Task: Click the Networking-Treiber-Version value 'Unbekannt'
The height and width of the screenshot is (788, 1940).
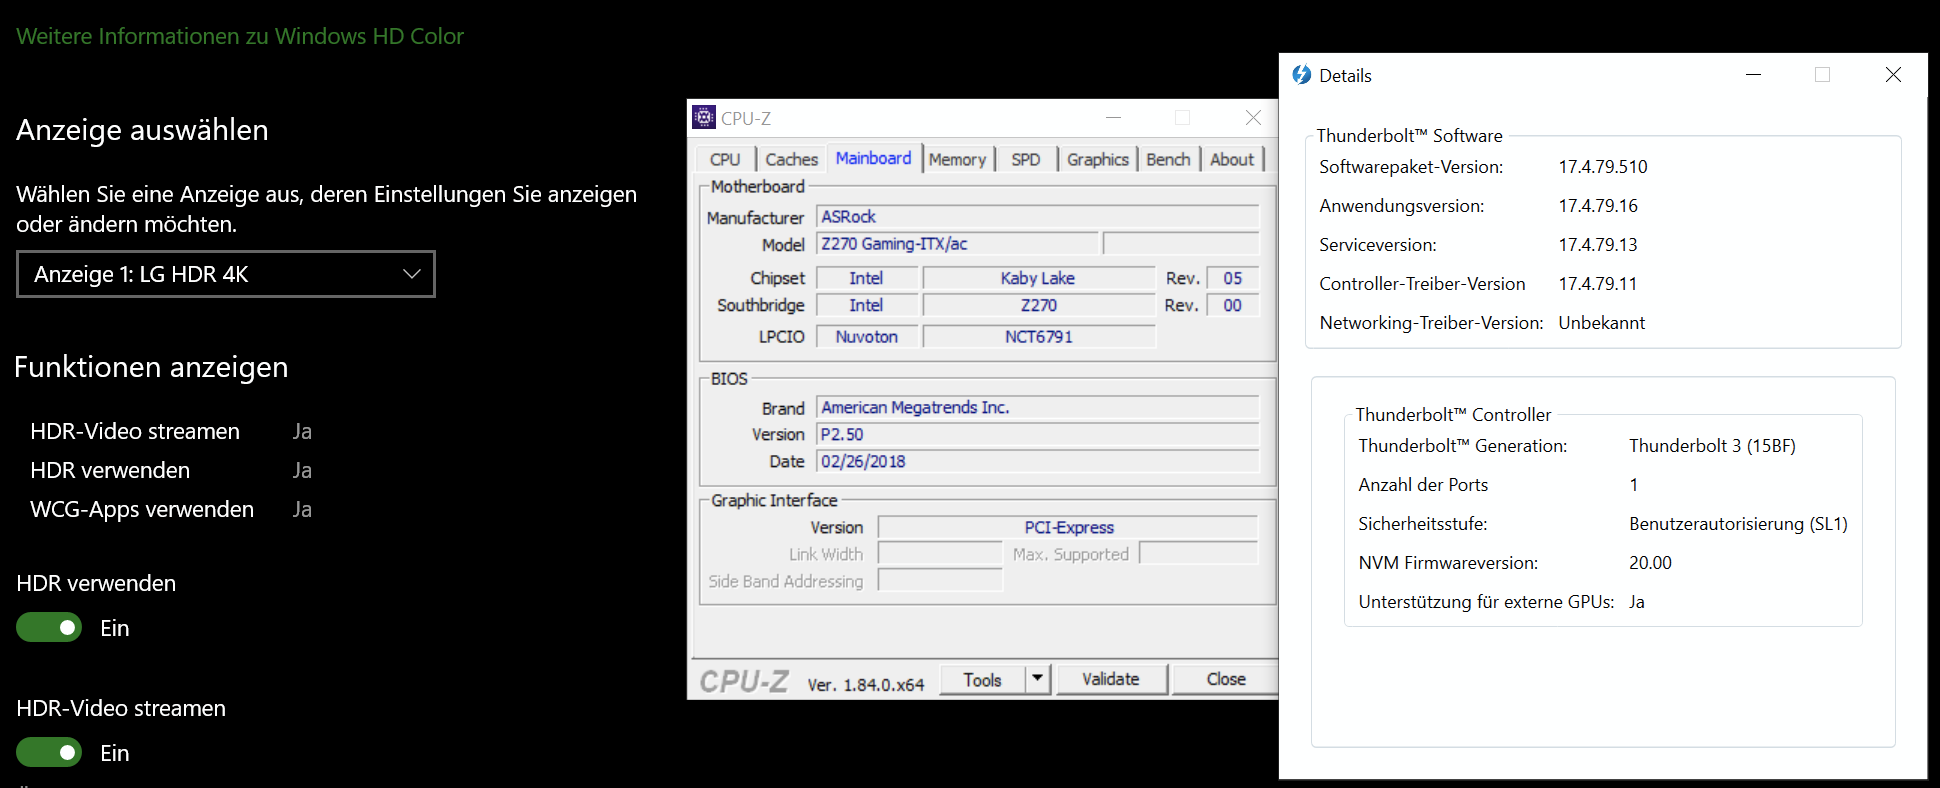Action: point(1601,323)
